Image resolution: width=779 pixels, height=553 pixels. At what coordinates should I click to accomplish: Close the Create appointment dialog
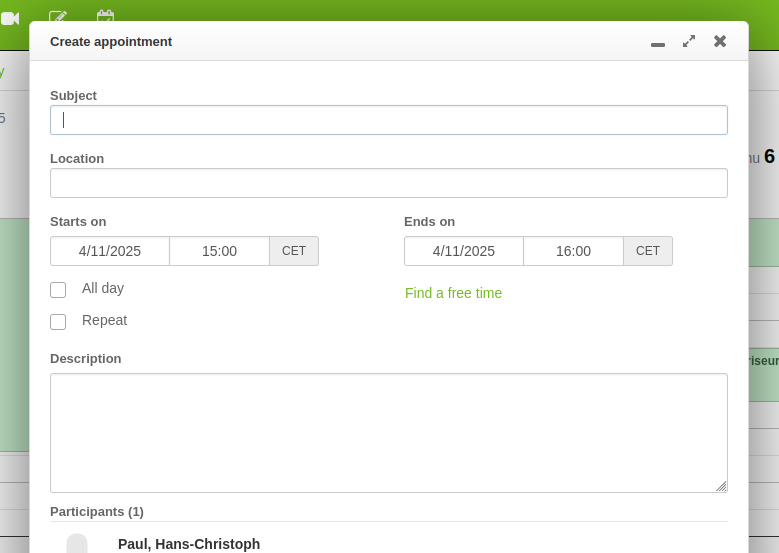coord(720,41)
